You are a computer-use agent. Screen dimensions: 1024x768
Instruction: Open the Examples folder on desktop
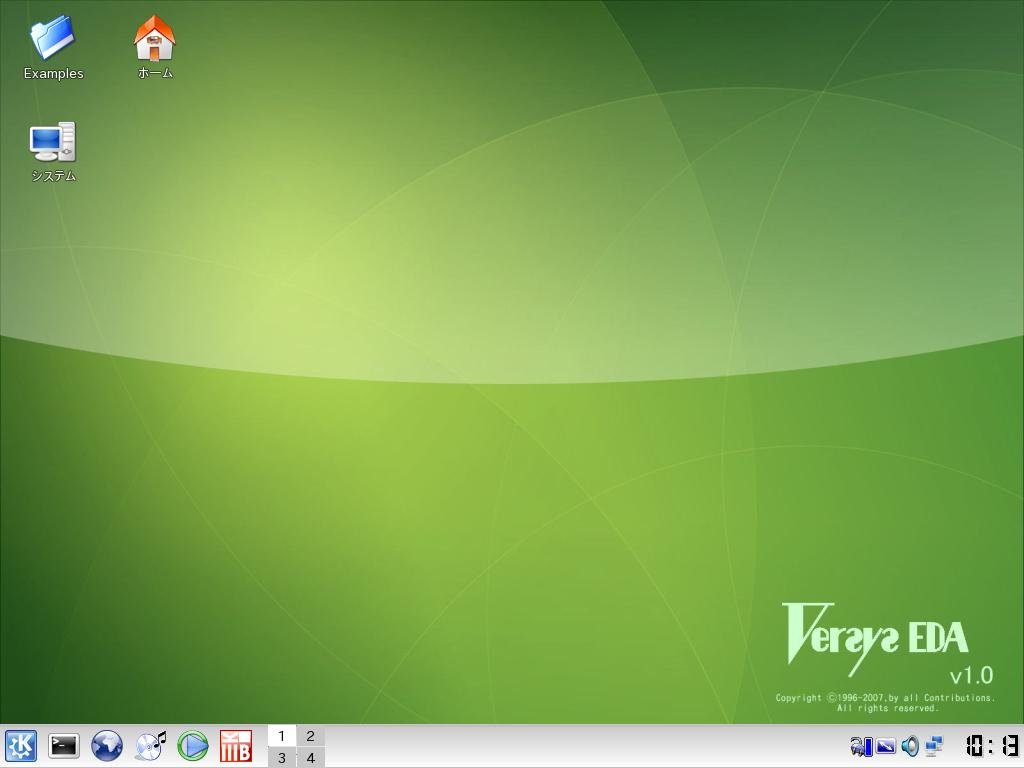53,38
